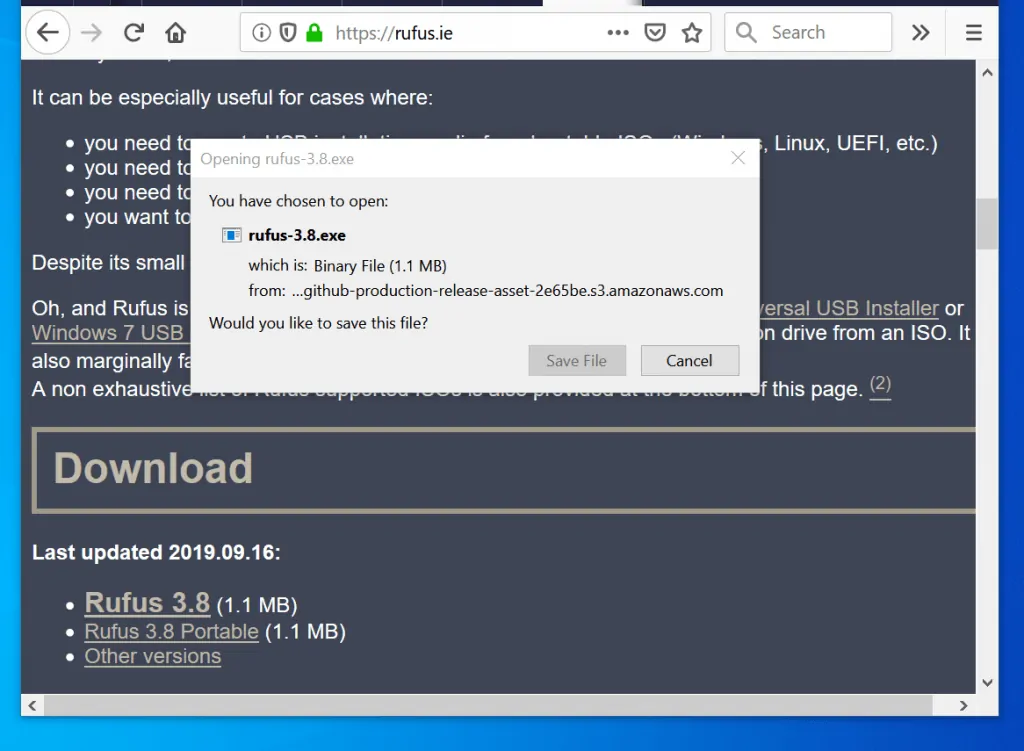Close the Opening rufus-3.8.exe dialog
1024x751 pixels.
coord(738,158)
